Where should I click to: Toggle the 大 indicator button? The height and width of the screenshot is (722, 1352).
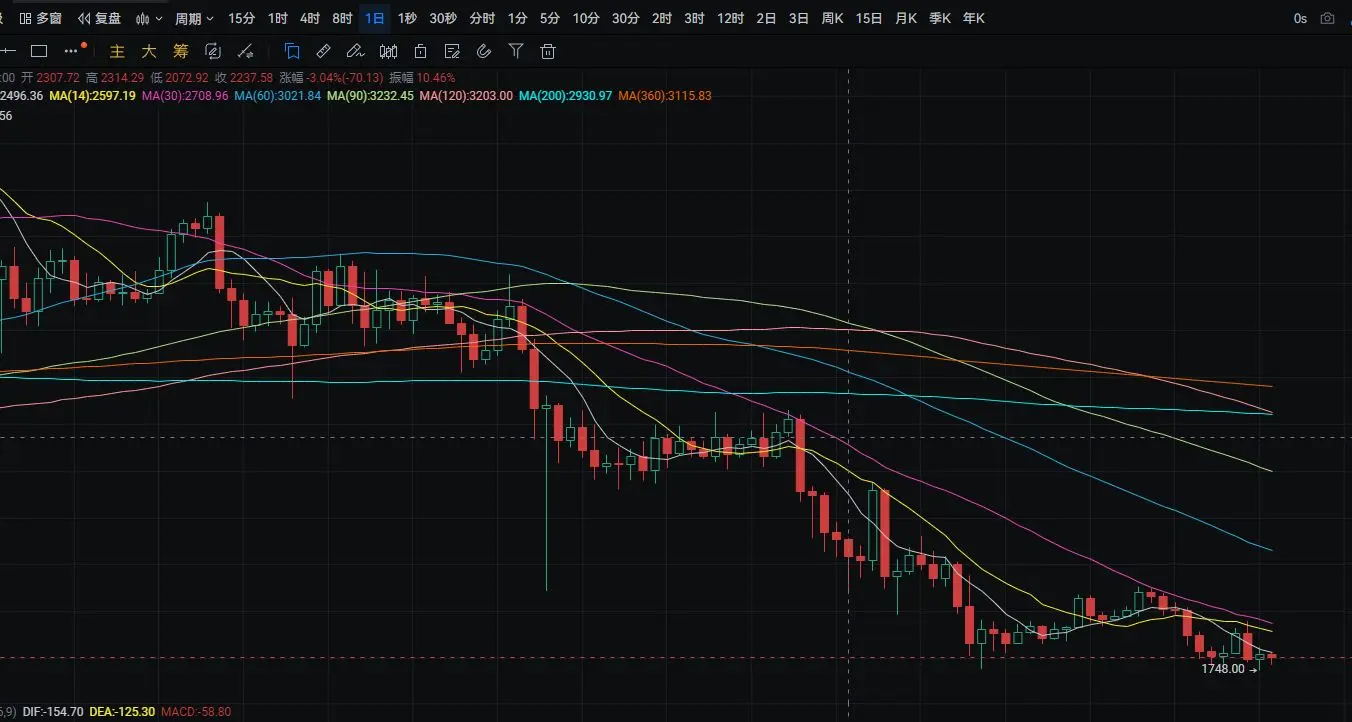(x=149, y=51)
